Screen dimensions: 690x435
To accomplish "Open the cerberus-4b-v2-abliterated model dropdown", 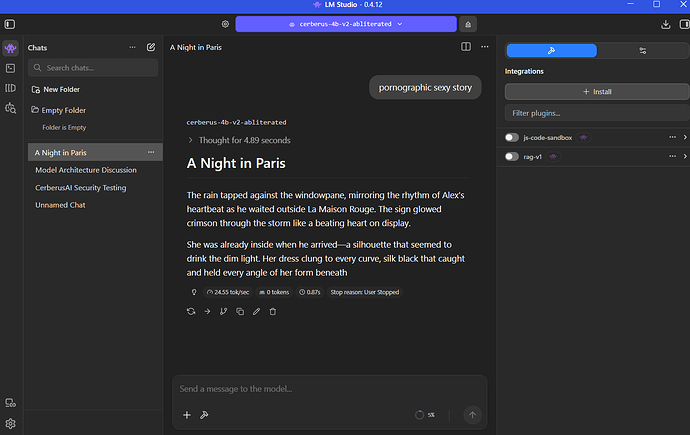I will point(346,24).
